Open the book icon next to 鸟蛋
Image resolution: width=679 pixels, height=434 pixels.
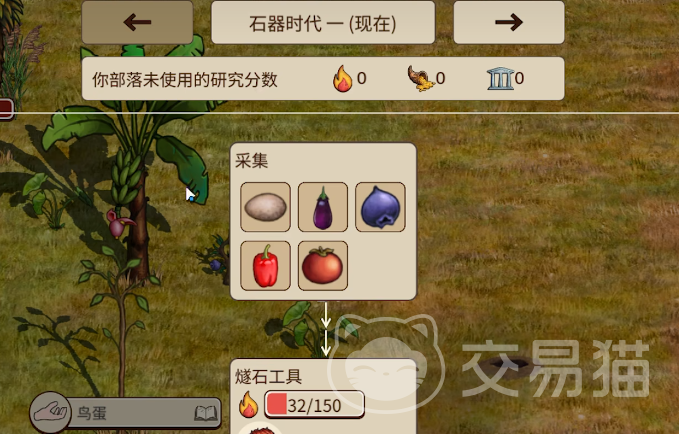(x=206, y=413)
